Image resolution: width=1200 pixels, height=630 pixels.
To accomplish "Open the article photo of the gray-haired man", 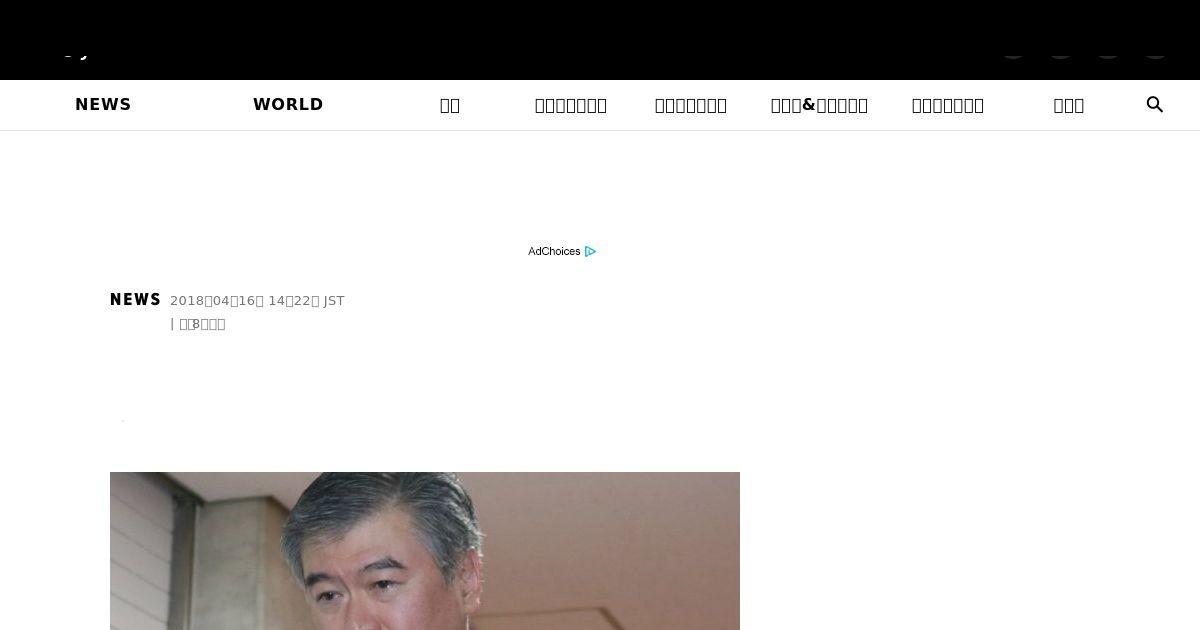I will [425, 551].
